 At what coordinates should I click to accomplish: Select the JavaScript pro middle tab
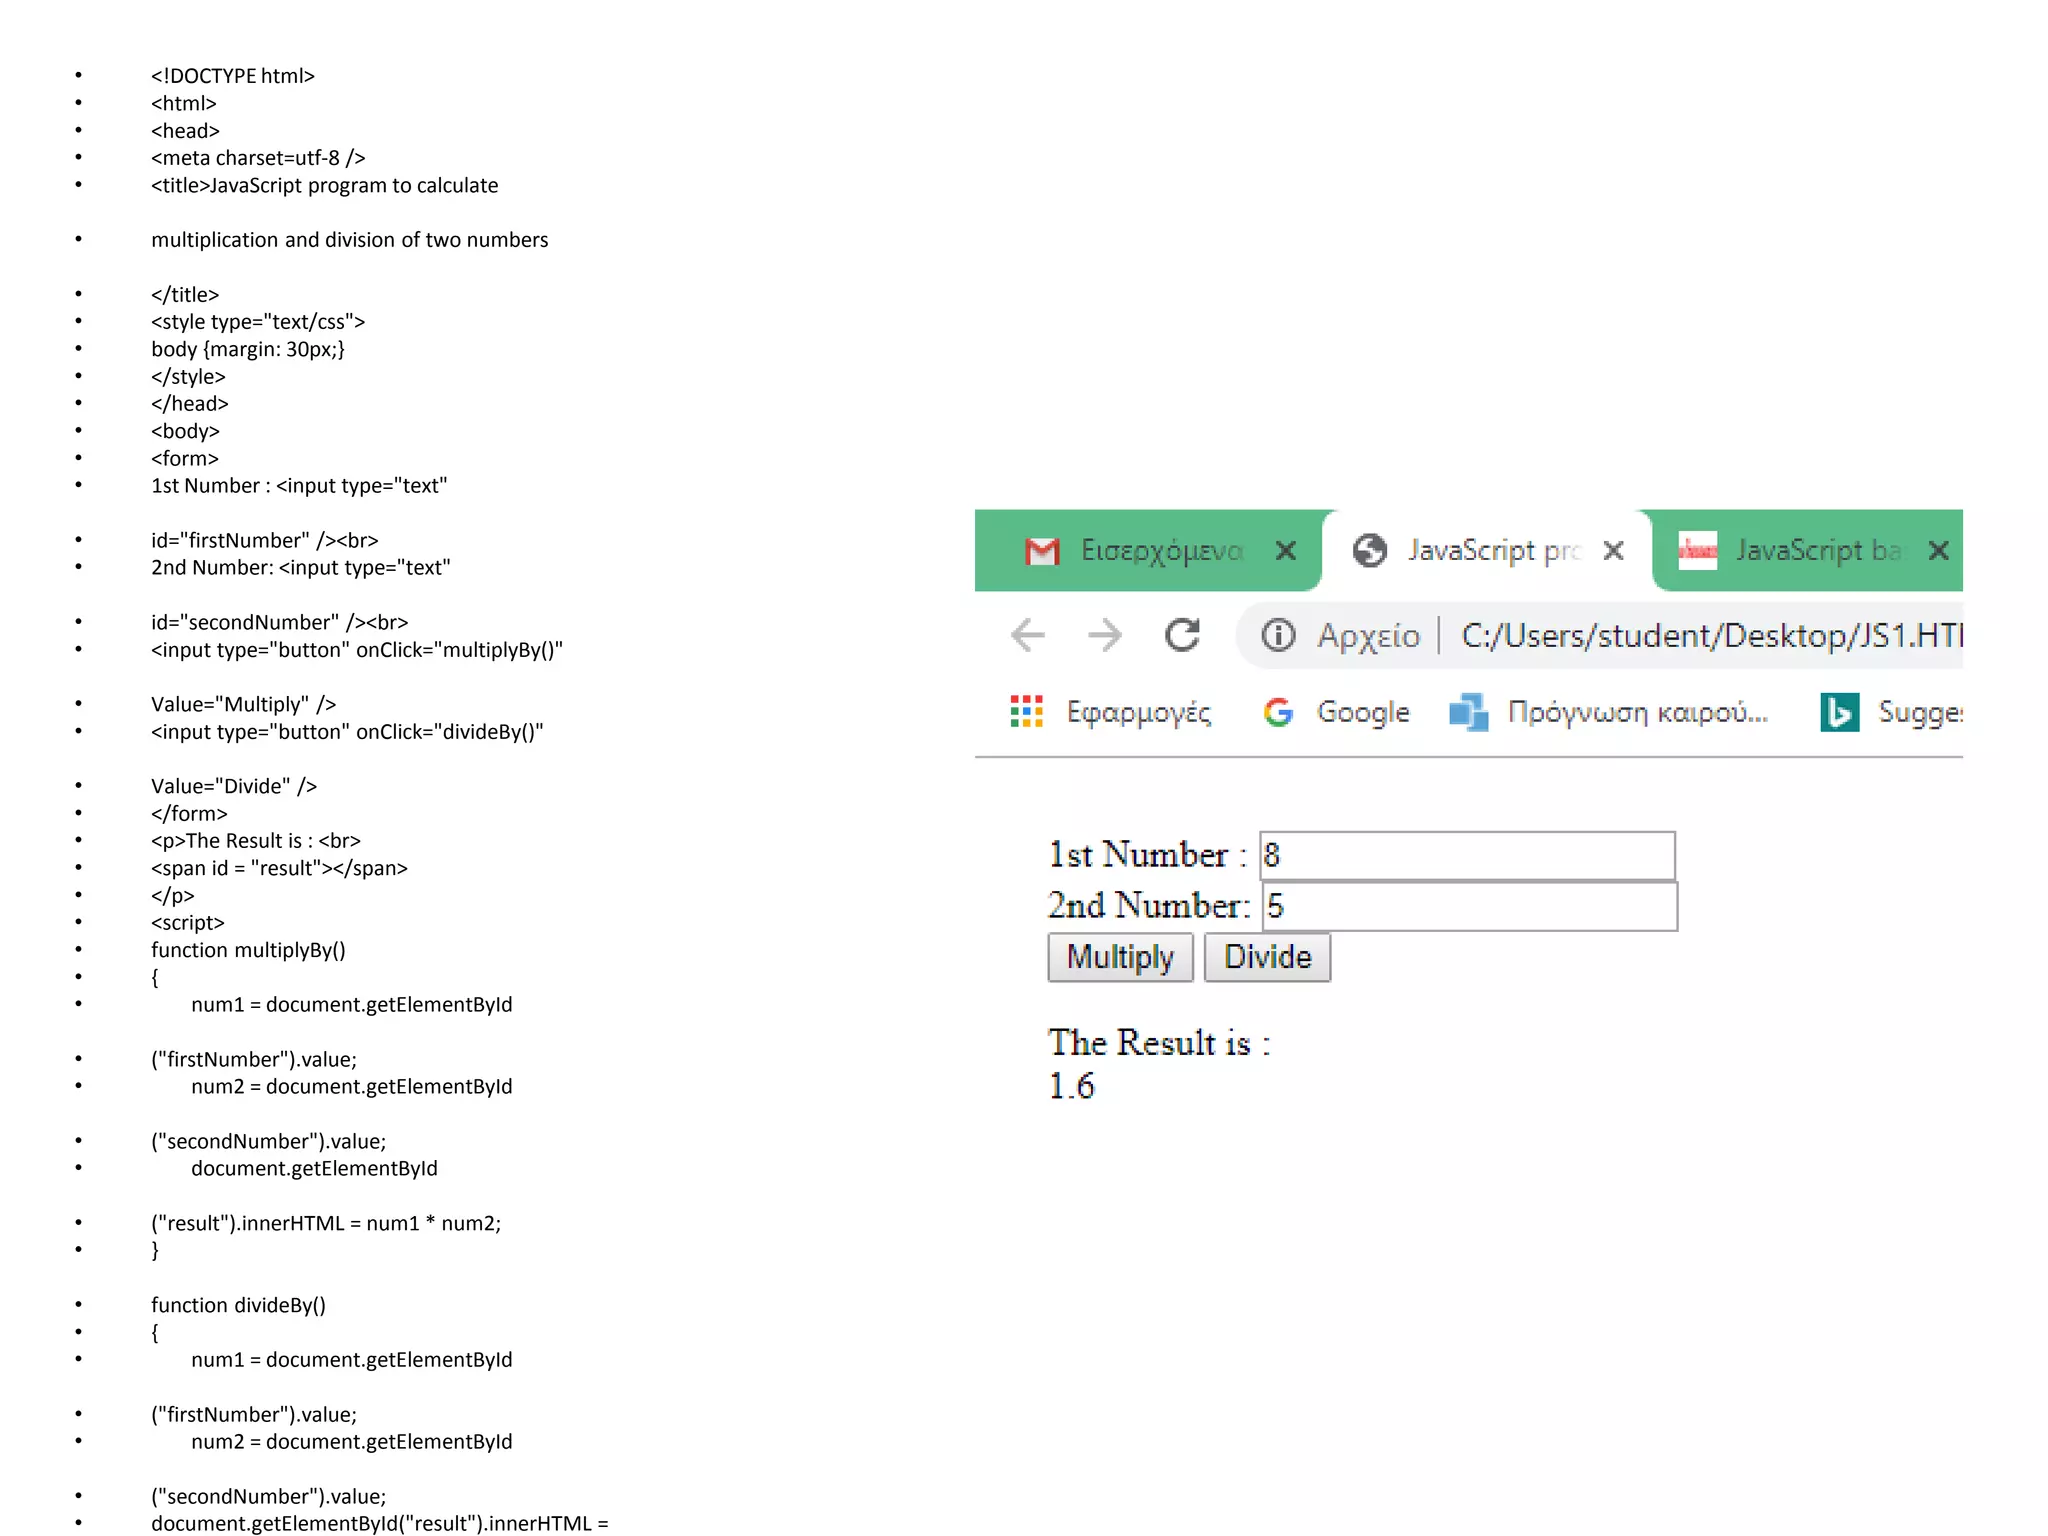point(1492,551)
